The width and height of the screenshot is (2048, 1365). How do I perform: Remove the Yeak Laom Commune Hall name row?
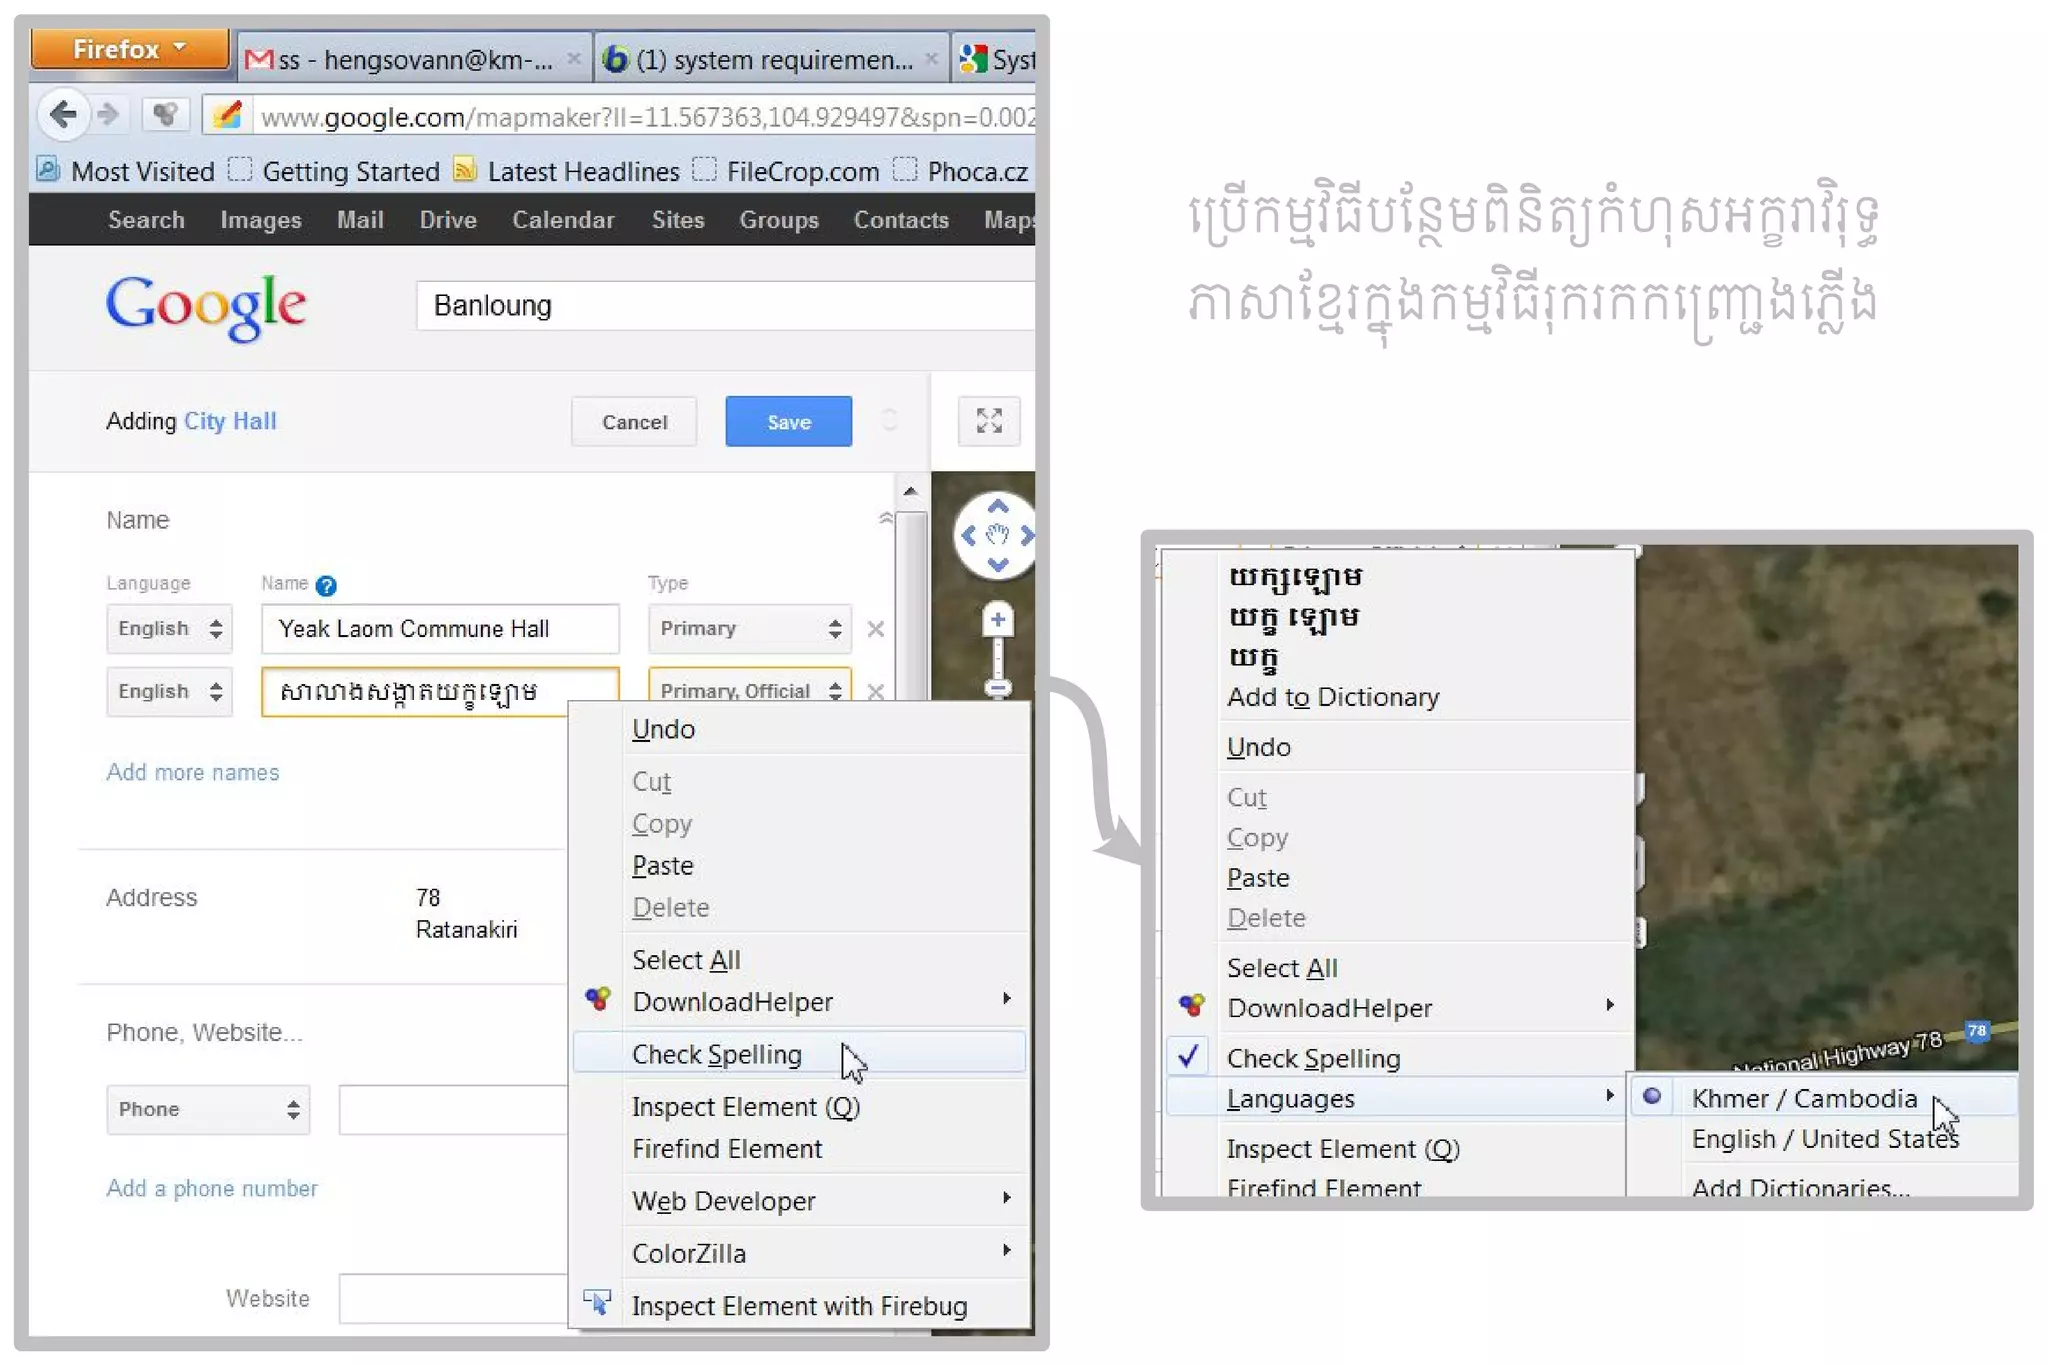876,629
